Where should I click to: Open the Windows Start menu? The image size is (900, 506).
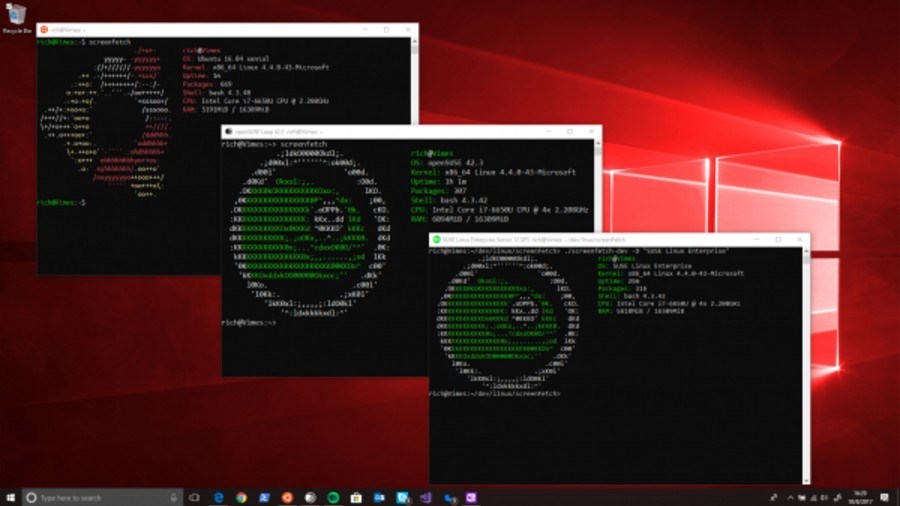[x=11, y=497]
